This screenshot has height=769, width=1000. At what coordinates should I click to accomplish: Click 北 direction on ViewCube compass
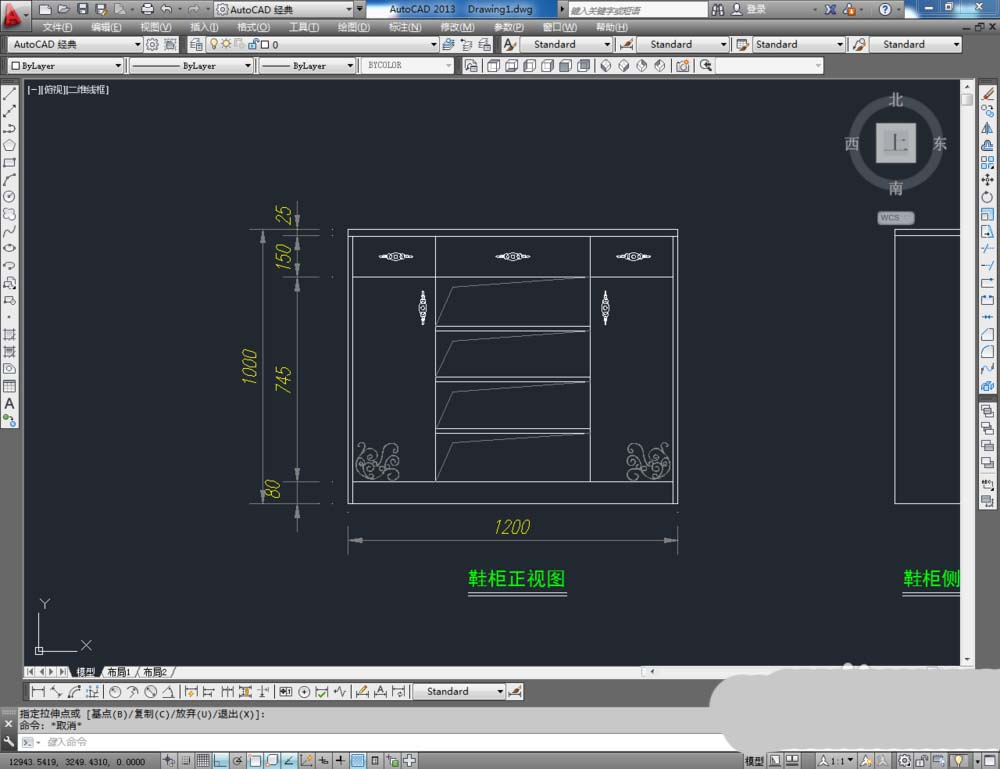(896, 99)
